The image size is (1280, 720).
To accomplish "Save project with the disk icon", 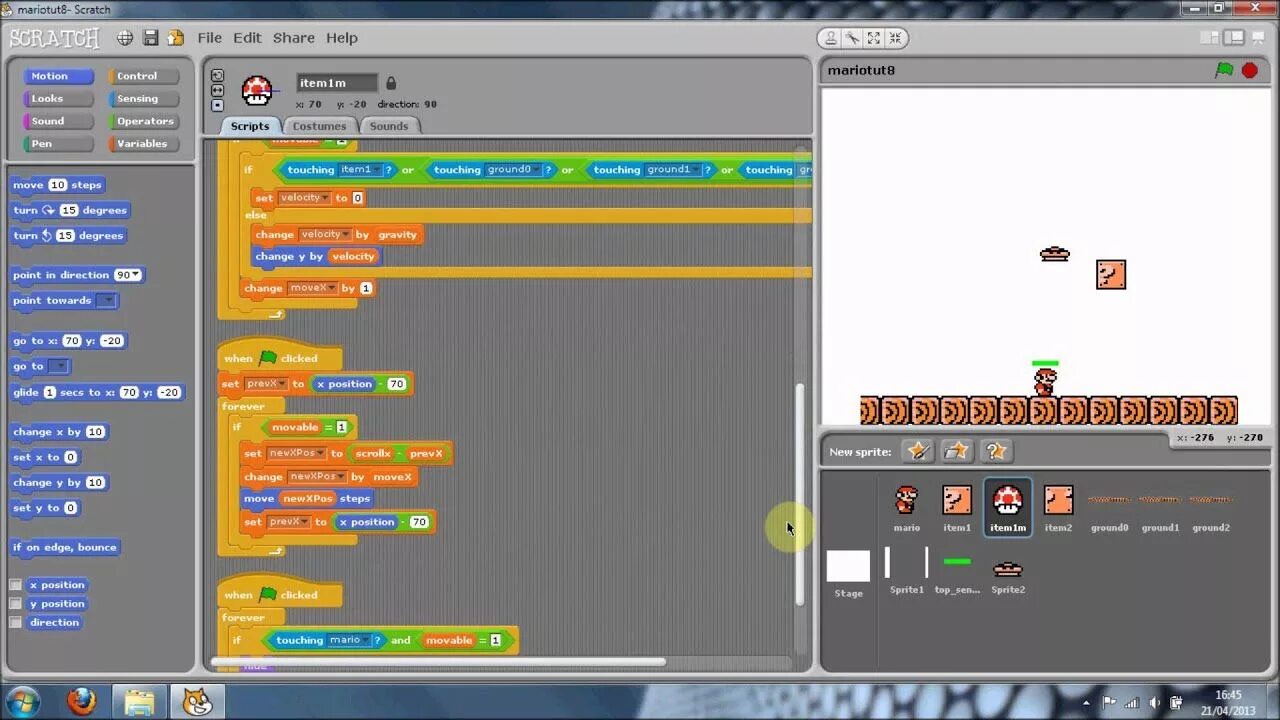I will click(151, 38).
